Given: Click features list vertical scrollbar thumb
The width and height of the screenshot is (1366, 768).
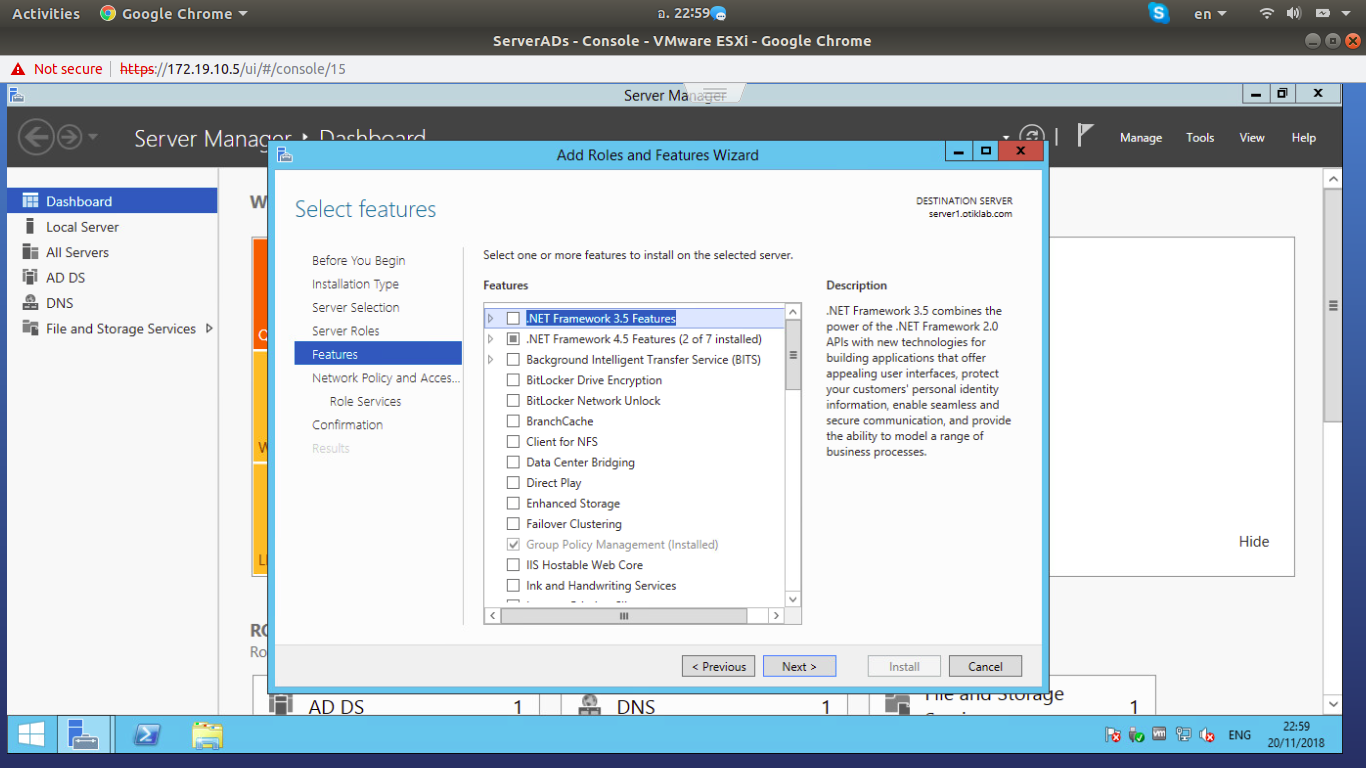Looking at the screenshot, I should coord(793,355).
